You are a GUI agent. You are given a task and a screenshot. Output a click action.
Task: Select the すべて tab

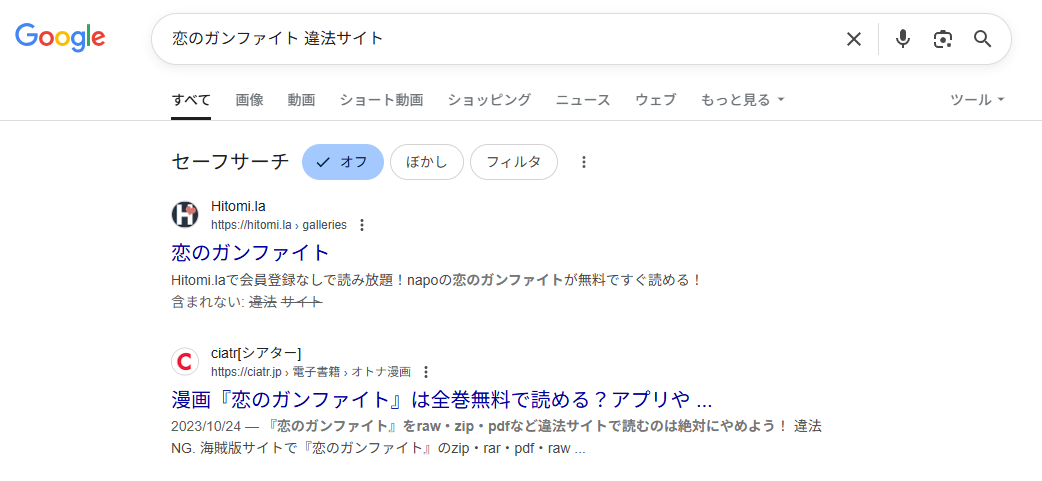pyautogui.click(x=191, y=100)
